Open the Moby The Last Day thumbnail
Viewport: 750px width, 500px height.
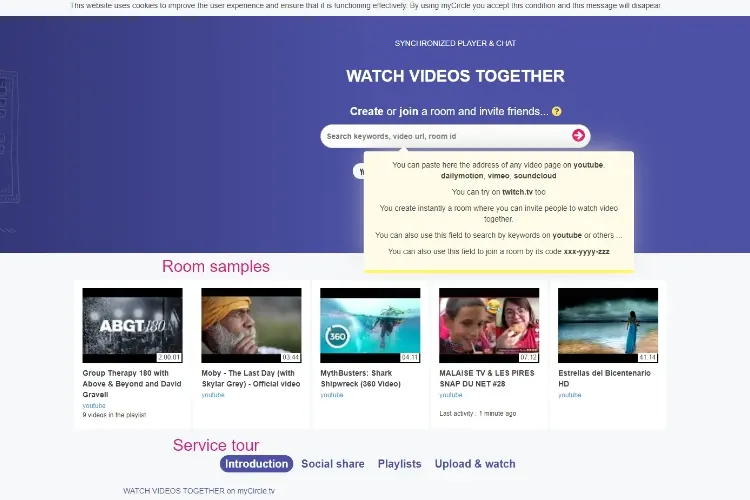[x=251, y=325]
